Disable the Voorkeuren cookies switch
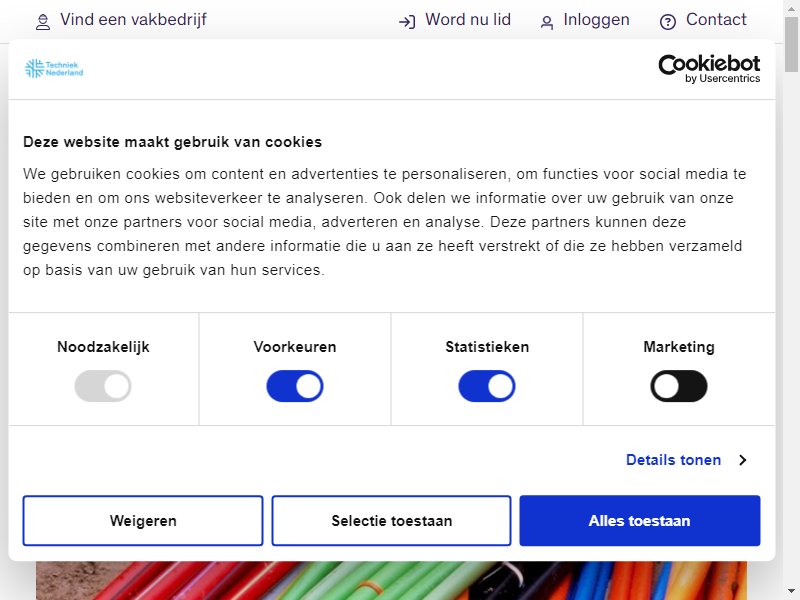This screenshot has height=600, width=800. pyautogui.click(x=295, y=386)
